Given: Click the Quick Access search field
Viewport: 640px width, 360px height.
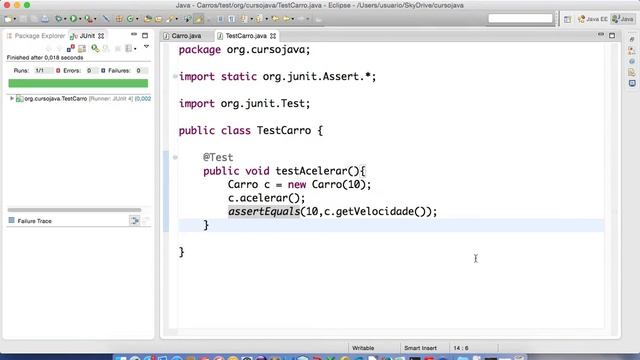Looking at the screenshot, I should tap(520, 18).
